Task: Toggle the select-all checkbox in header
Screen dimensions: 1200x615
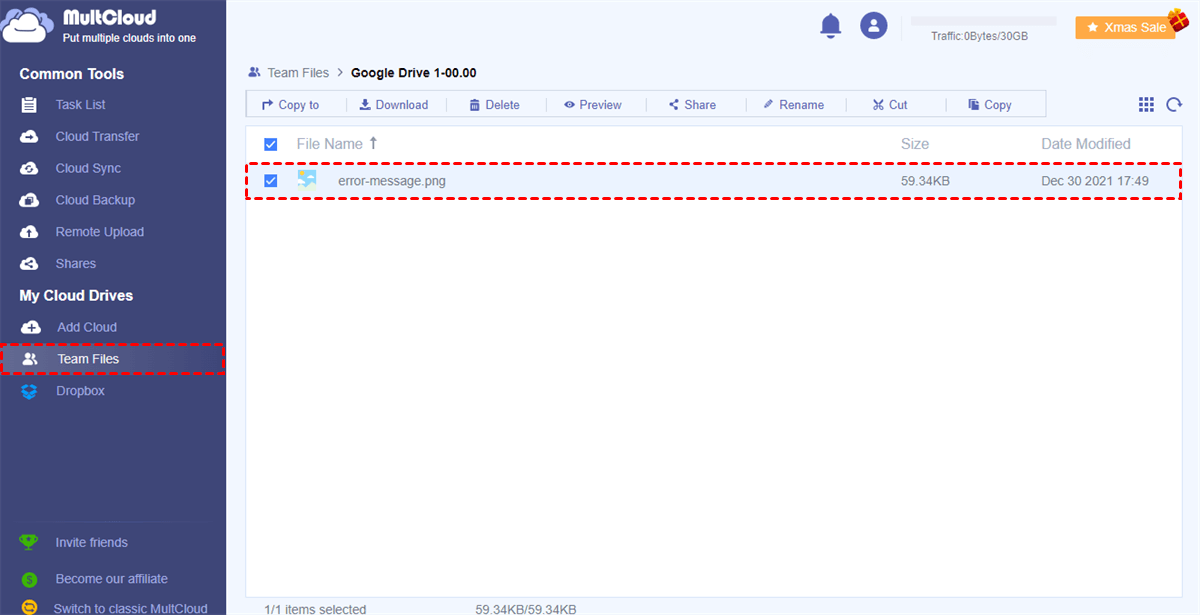Action: (x=270, y=144)
